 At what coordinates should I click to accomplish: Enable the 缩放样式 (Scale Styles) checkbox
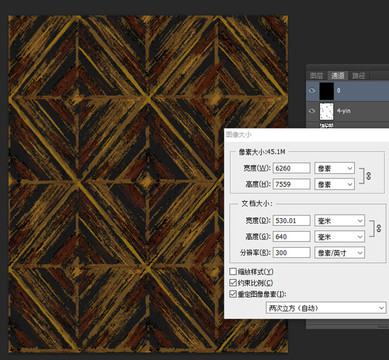pos(233,272)
